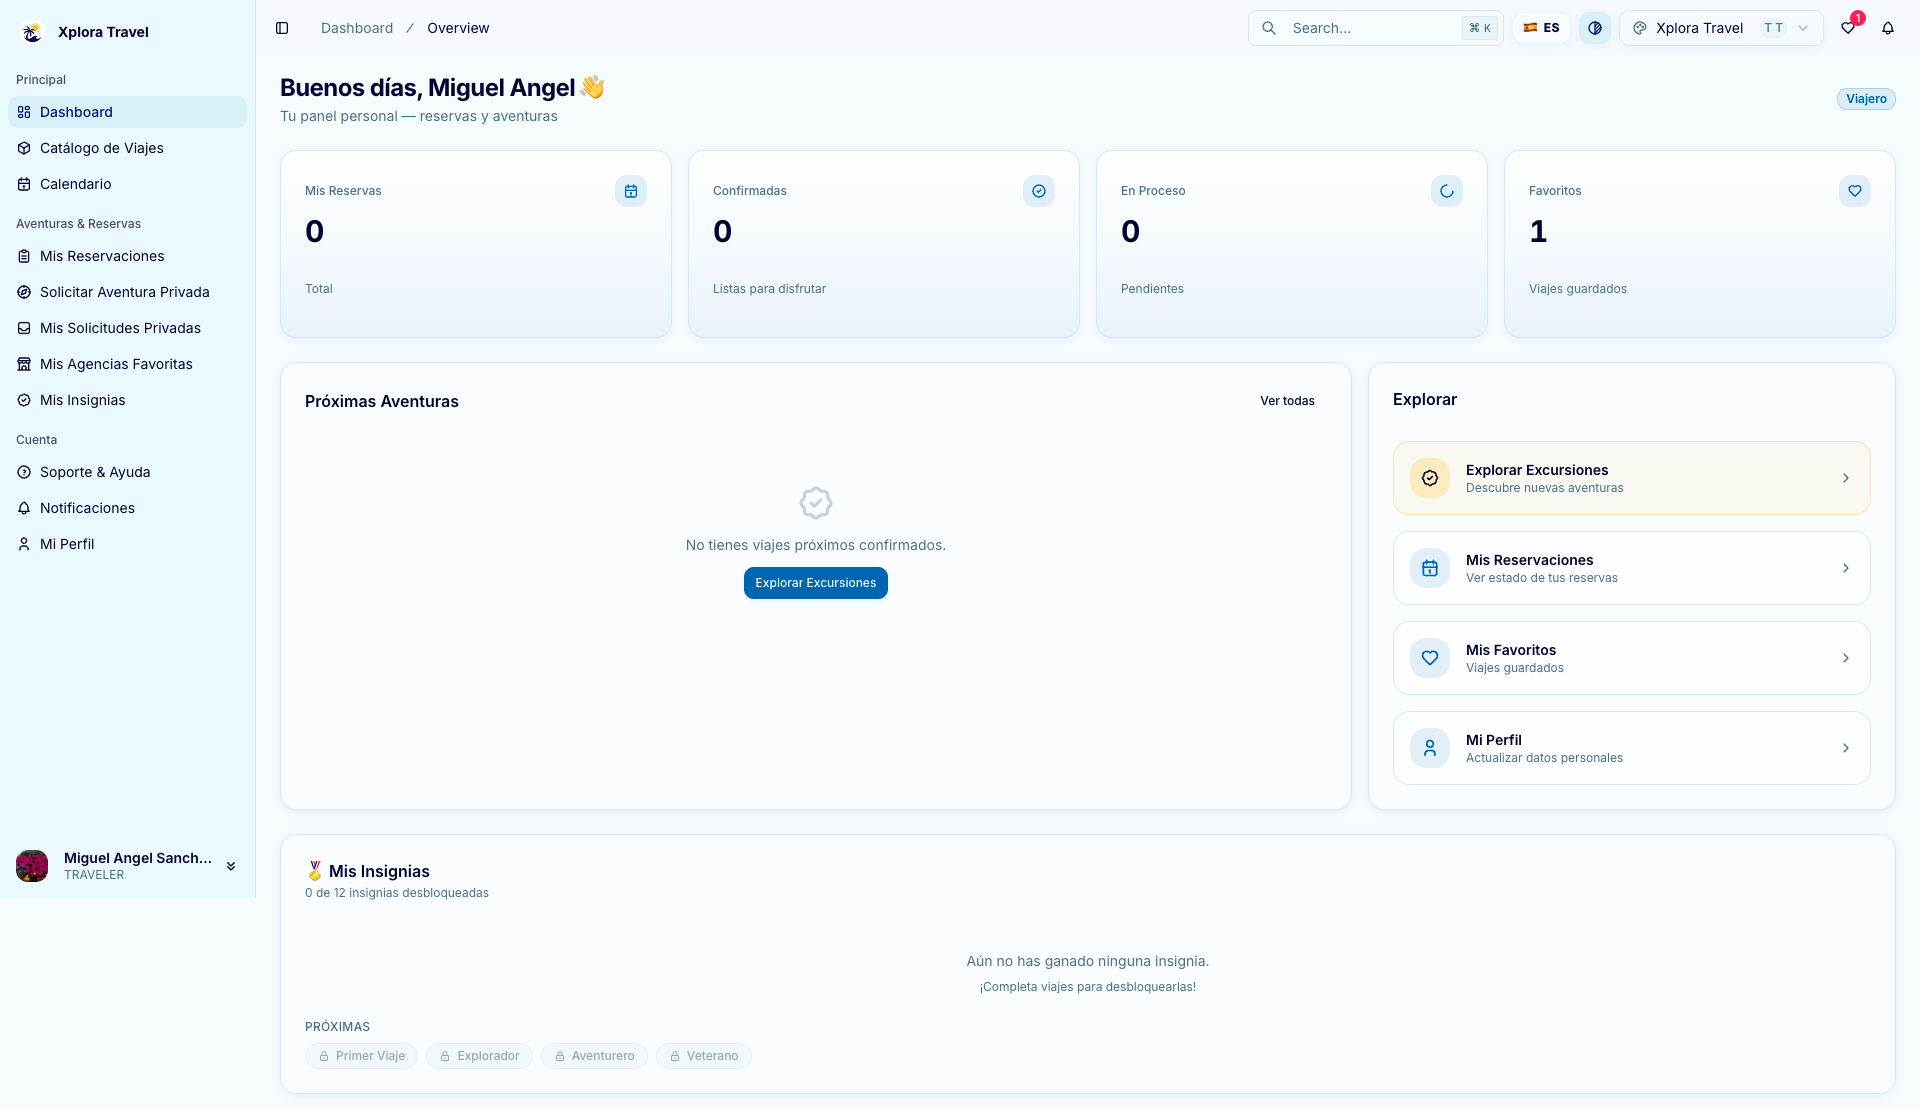This screenshot has width=1920, height=1110.
Task: Click the Mi Perfil card person icon
Action: [1430, 748]
